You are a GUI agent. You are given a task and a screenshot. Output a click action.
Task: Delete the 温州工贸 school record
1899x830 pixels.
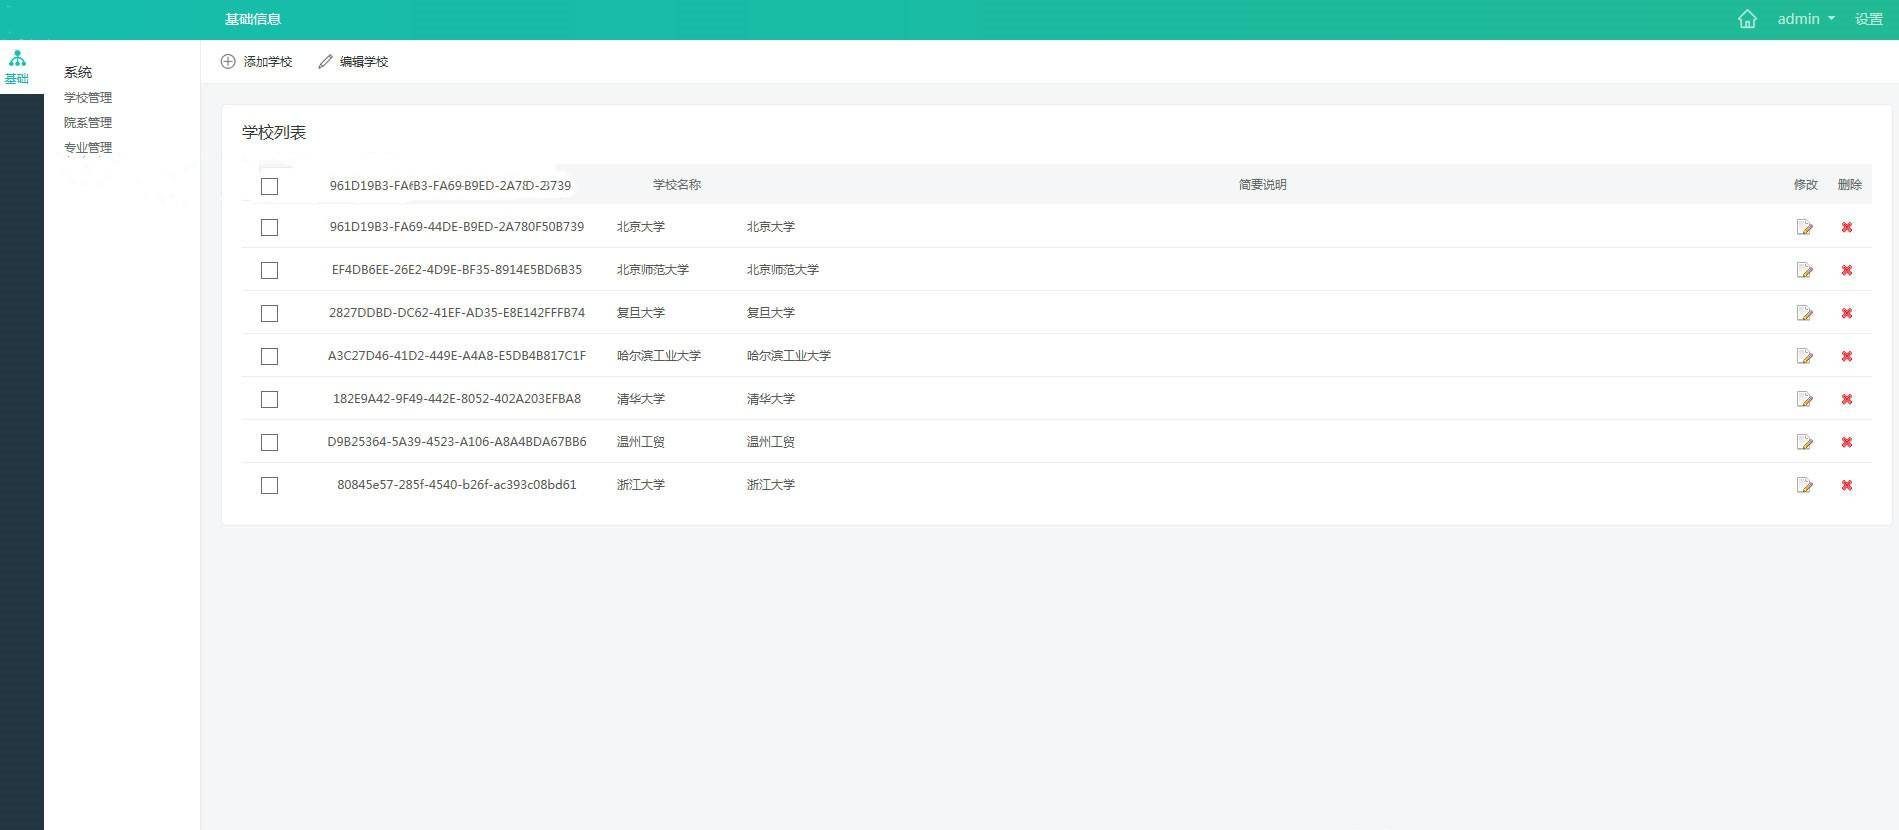coord(1847,442)
